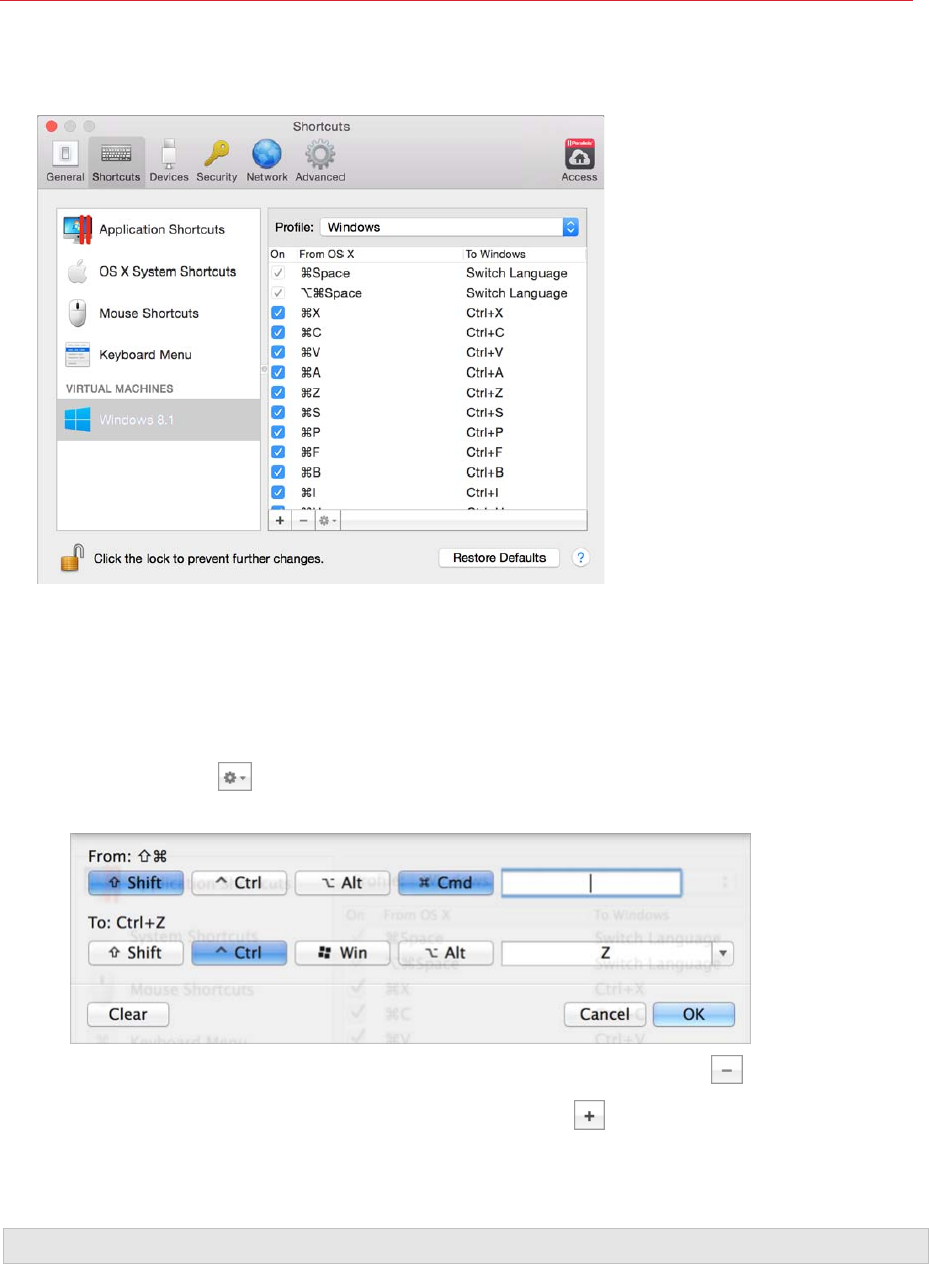929x1264 pixels.
Task: Toggle the Shift modifier in the To row
Action: pos(136,952)
